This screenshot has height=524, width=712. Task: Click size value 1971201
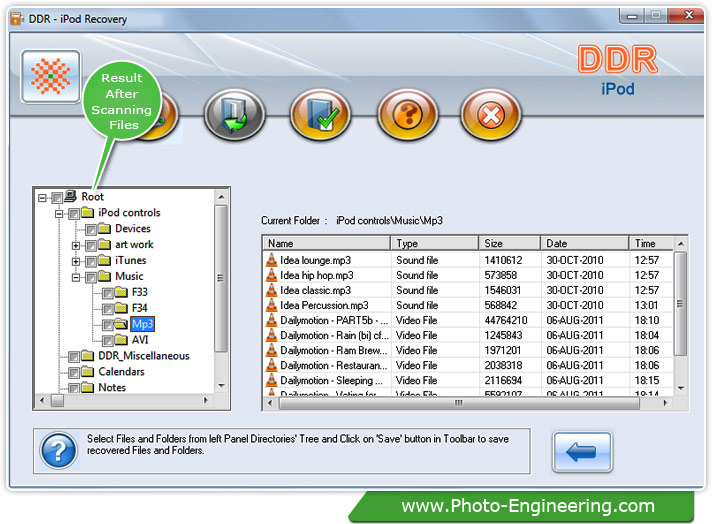[502, 350]
